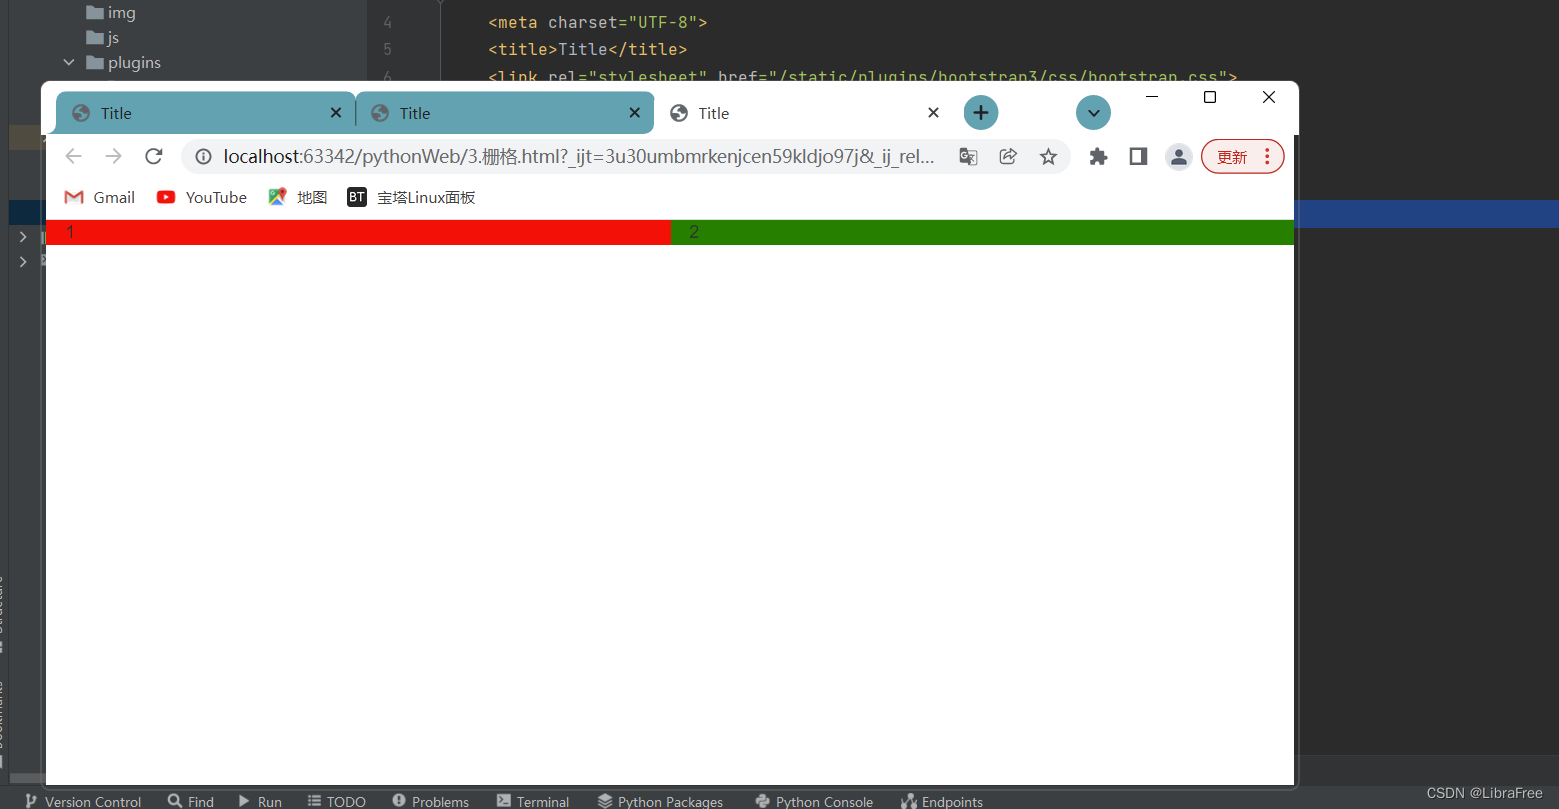This screenshot has height=809, width=1559.
Task: Reload the localhost page
Action: tap(154, 156)
